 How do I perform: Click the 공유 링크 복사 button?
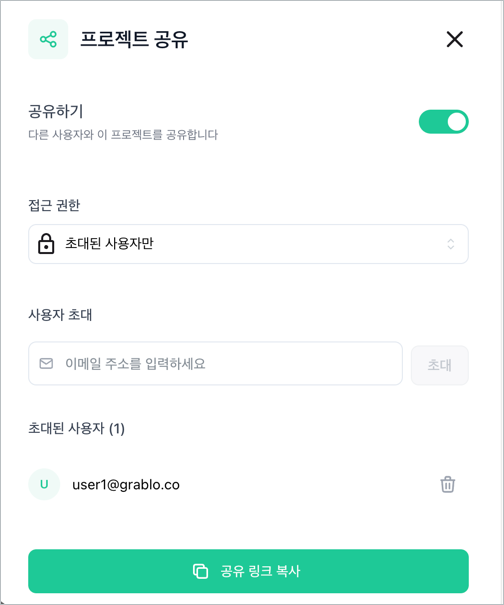pyautogui.click(x=249, y=571)
